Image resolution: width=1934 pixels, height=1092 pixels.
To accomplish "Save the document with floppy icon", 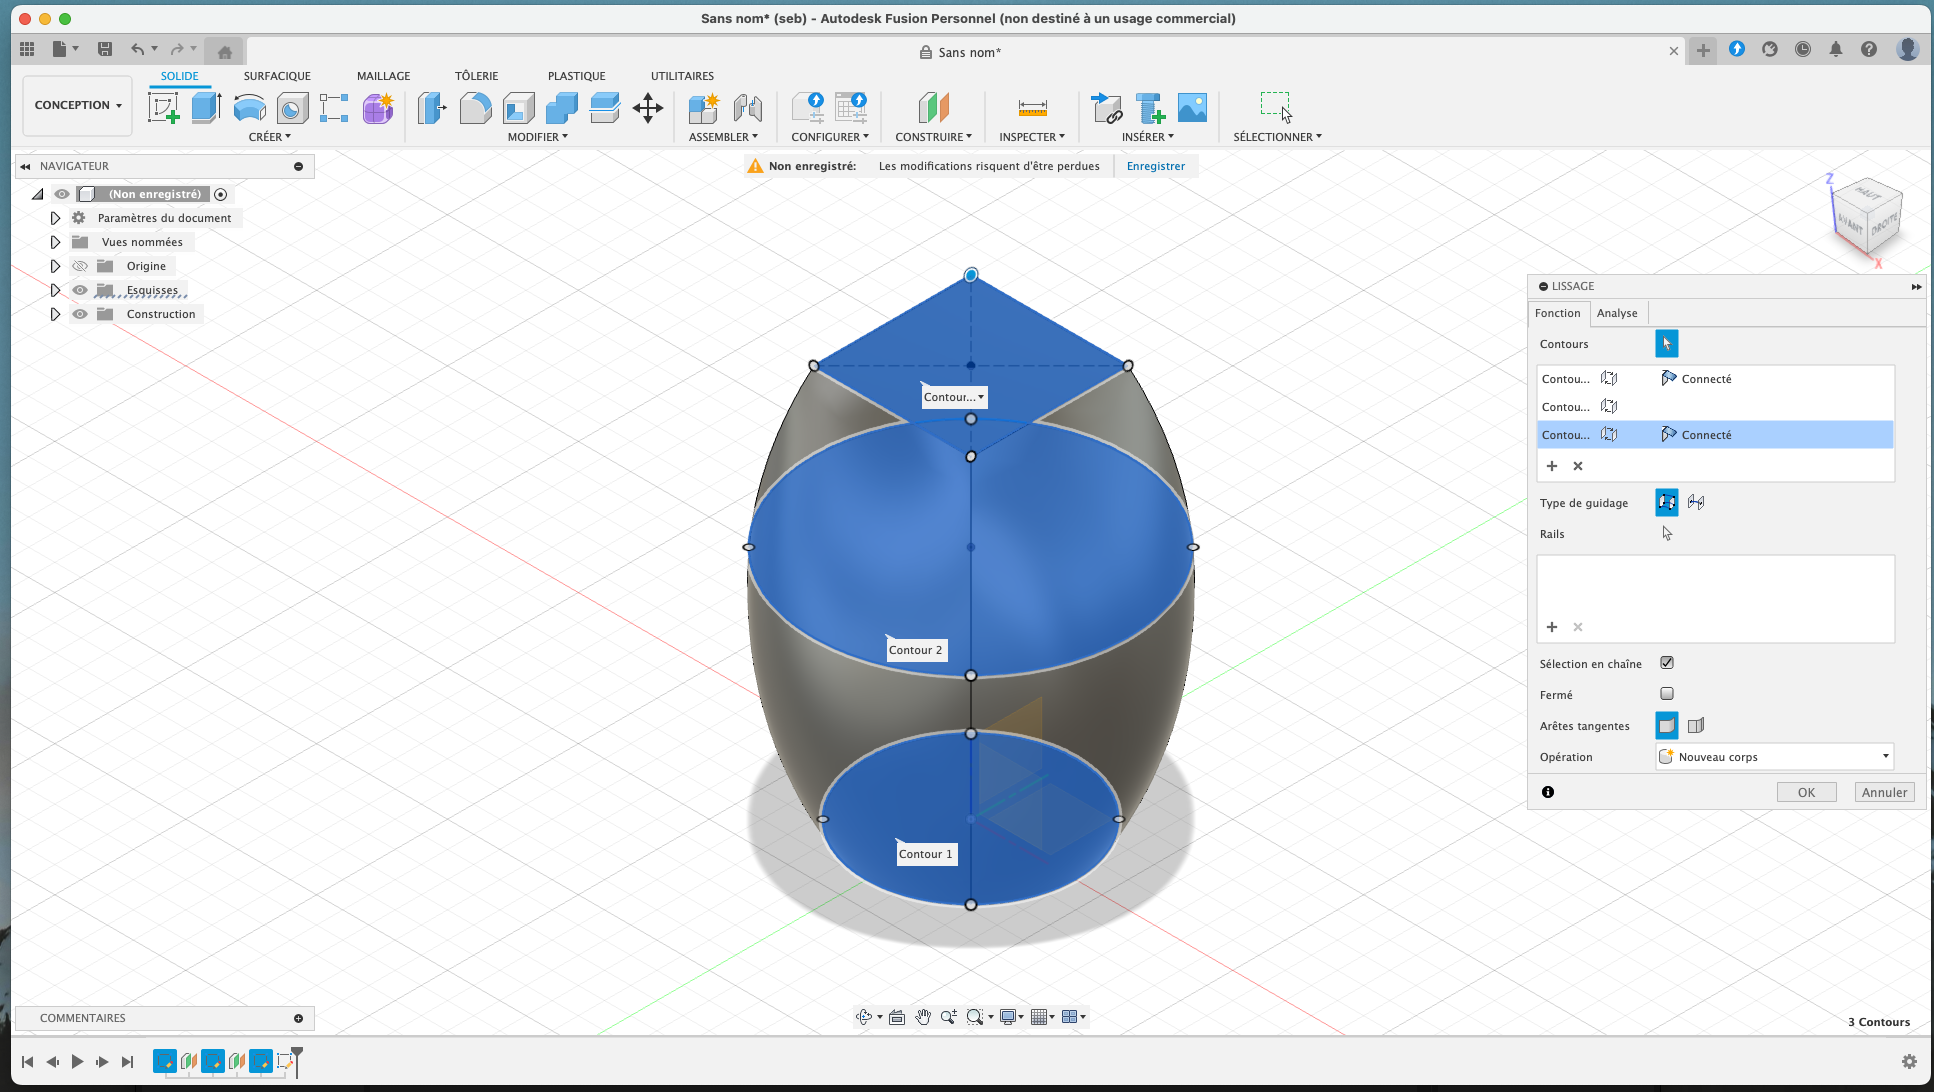I will tap(104, 49).
